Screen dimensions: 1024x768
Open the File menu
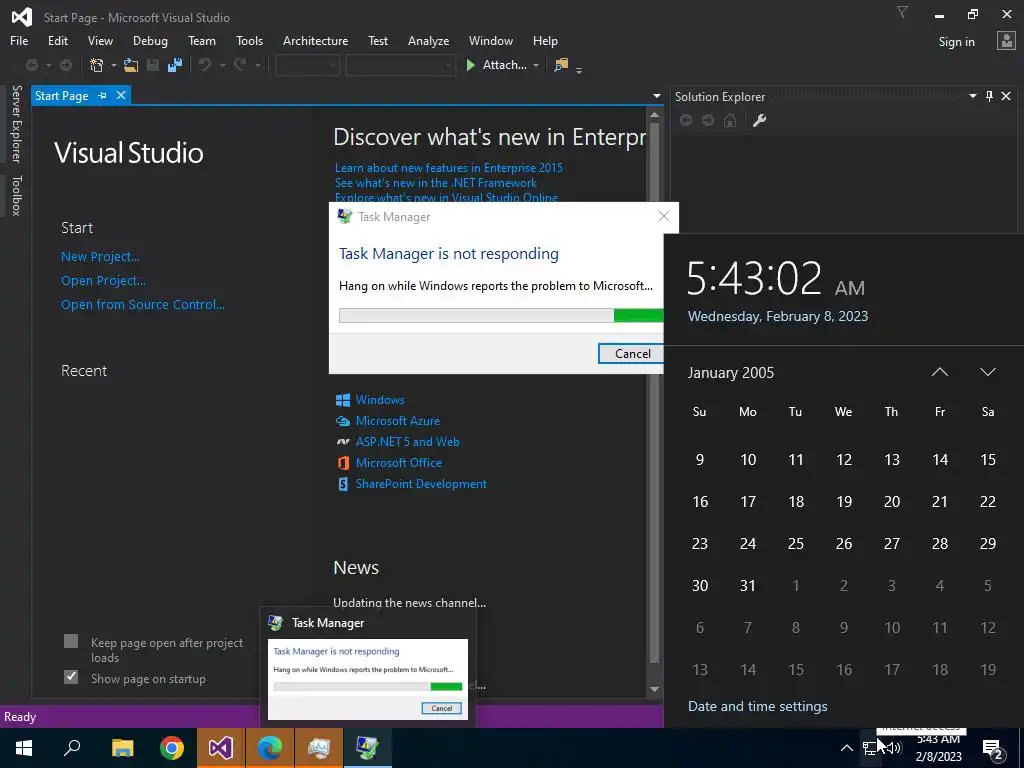[x=19, y=40]
